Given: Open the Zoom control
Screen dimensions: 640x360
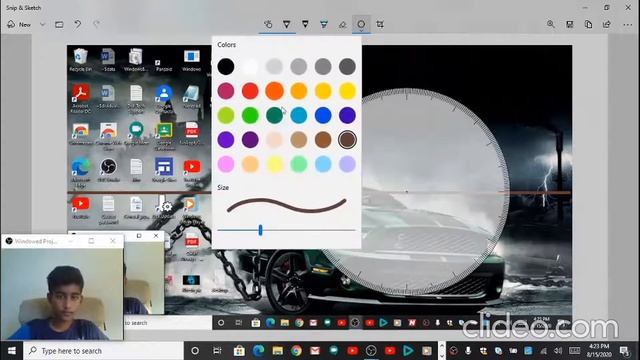Looking at the screenshot, I should tap(551, 24).
